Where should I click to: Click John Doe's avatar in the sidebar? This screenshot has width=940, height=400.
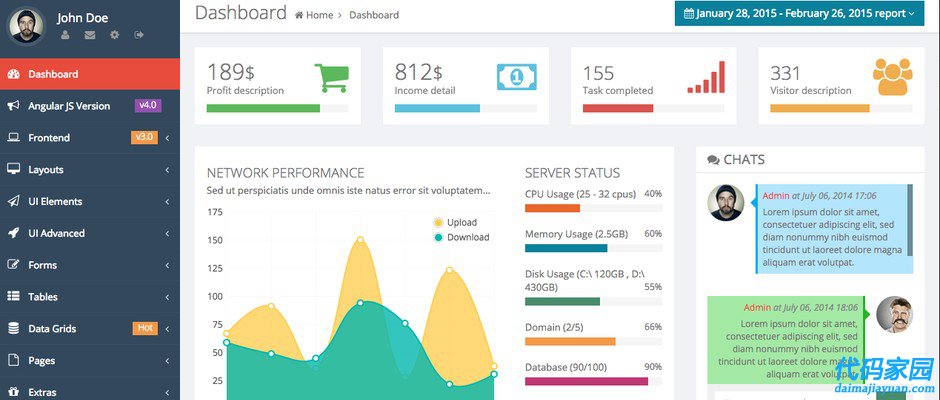[x=26, y=26]
